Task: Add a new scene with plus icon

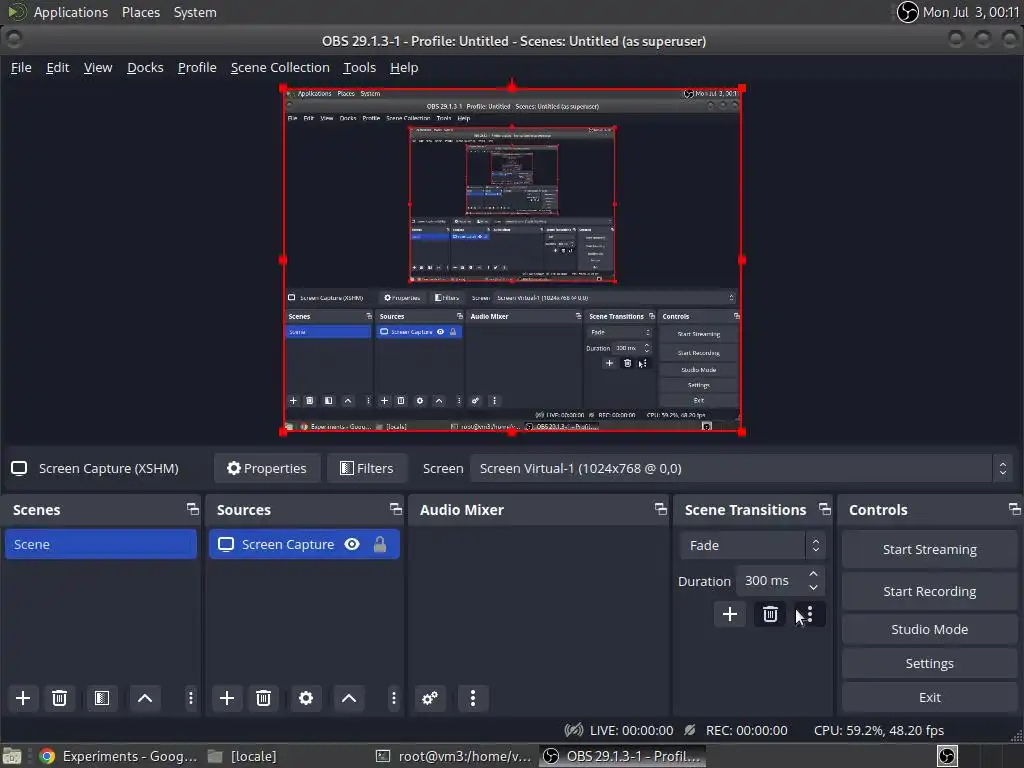Action: pos(23,698)
